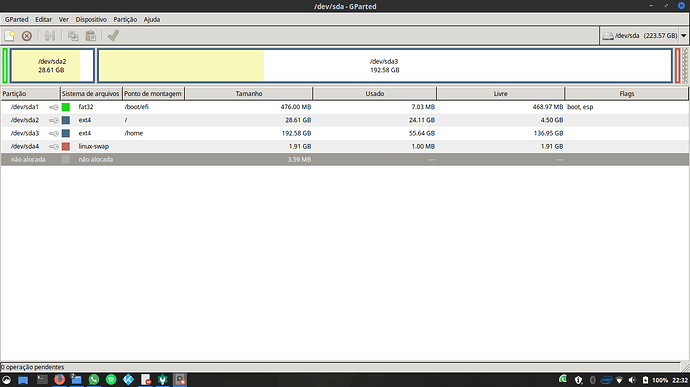
Task: Select the /dev/sda1 partition row
Action: tap(345, 107)
